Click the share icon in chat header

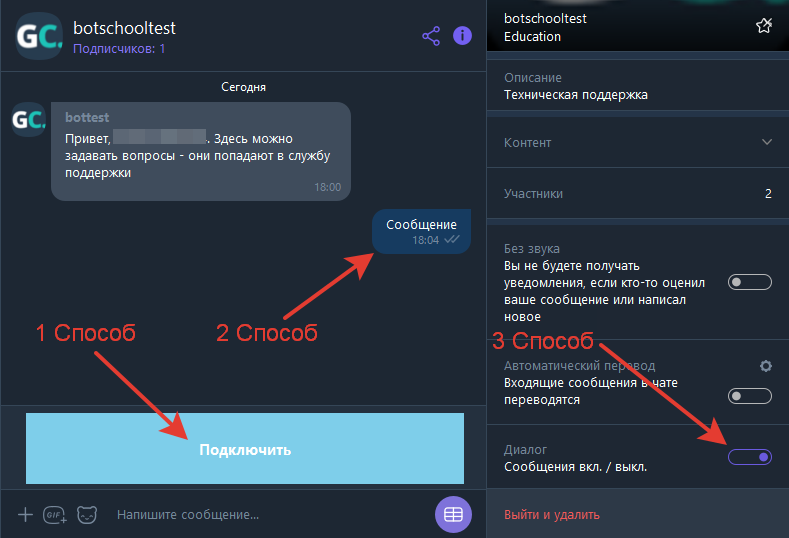pyautogui.click(x=431, y=36)
